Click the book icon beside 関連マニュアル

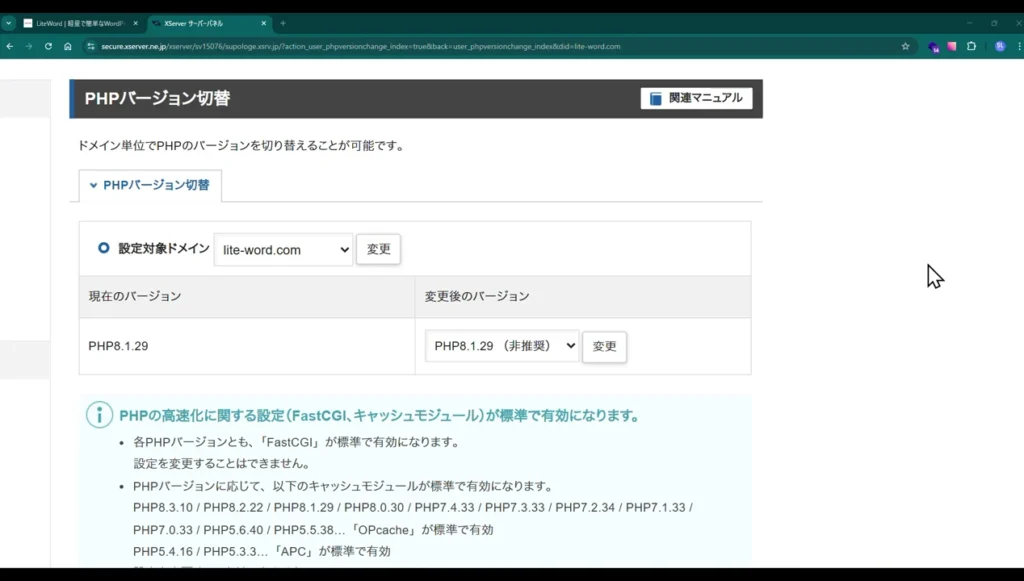[x=656, y=98]
